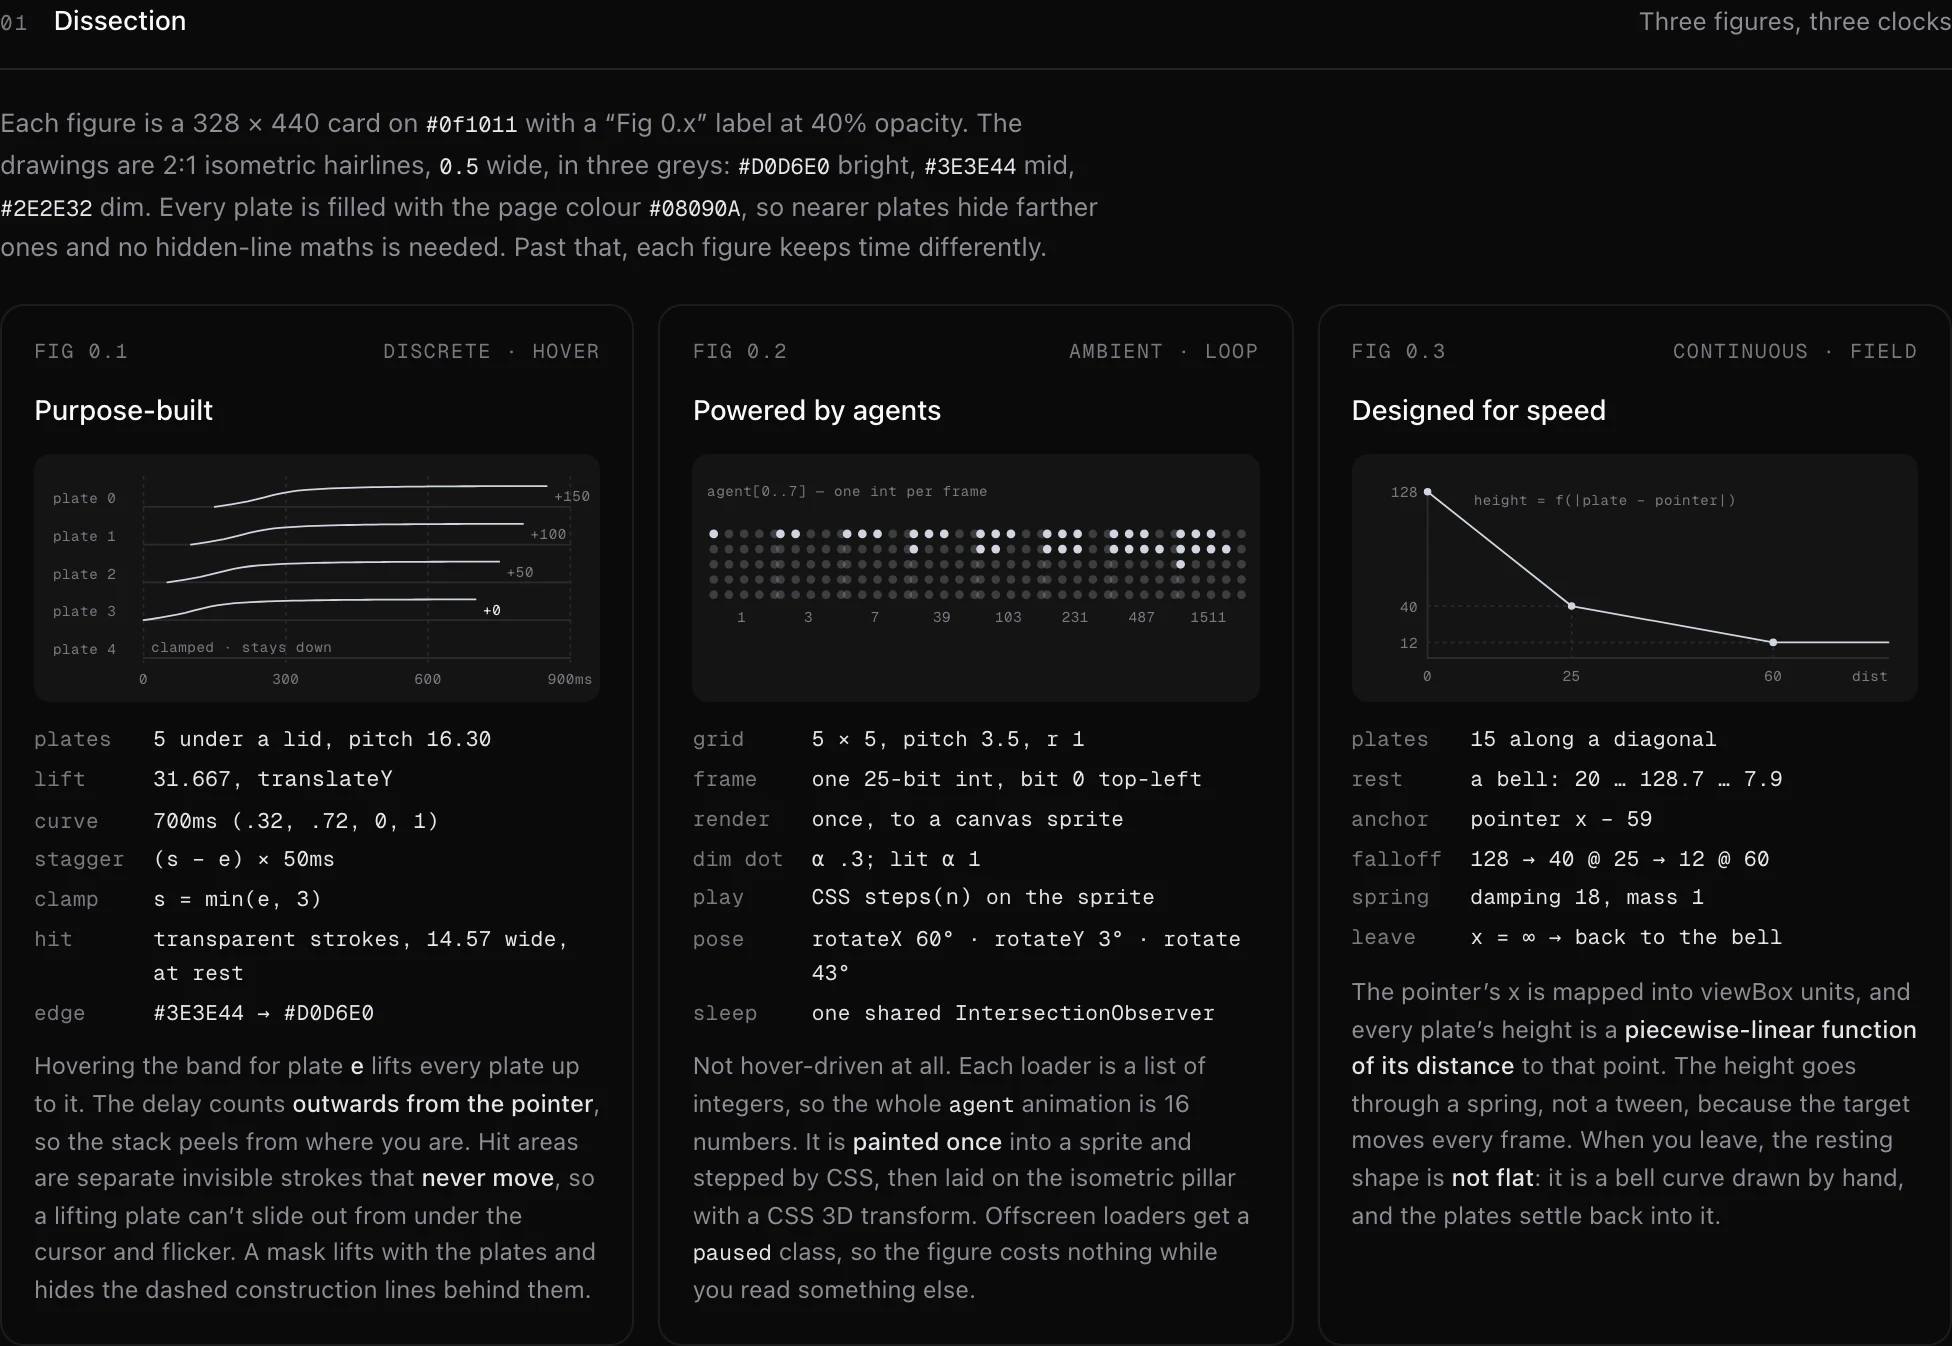Screen dimensions: 1952x1346
Task: Click the "Powered by agents" card title
Action: 817,410
